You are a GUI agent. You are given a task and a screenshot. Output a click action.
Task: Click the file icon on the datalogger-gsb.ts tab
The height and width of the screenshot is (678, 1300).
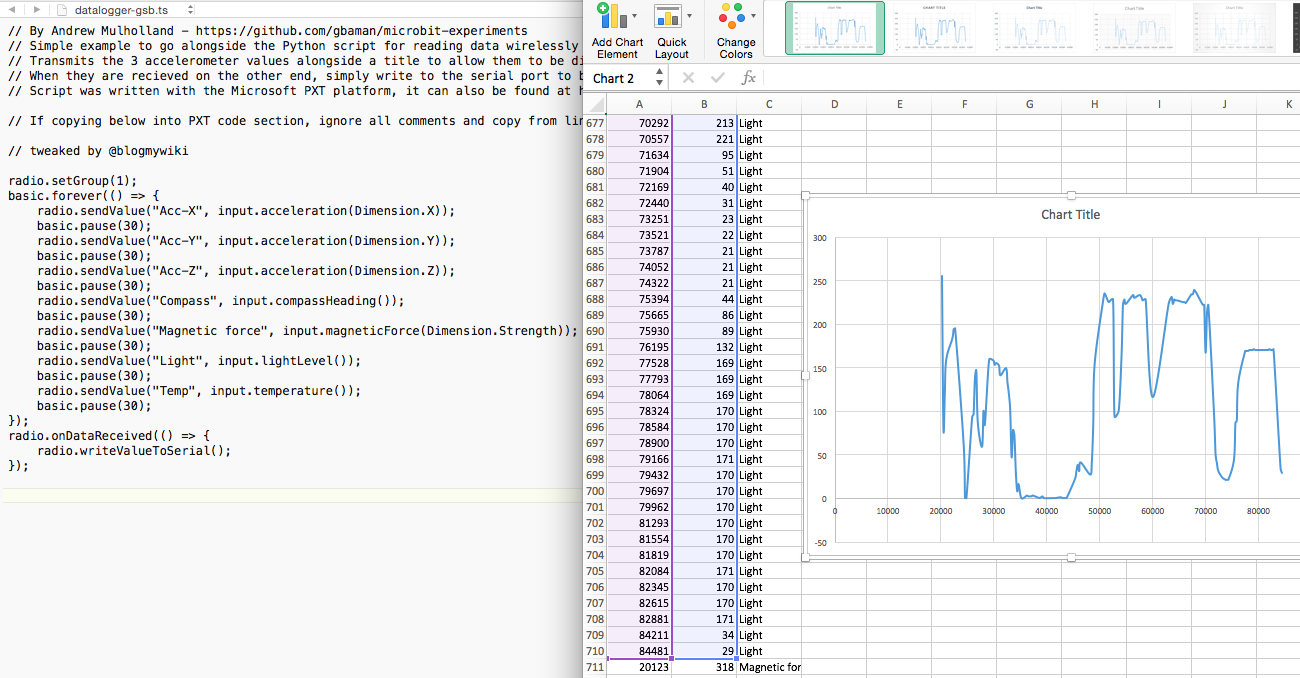point(62,9)
